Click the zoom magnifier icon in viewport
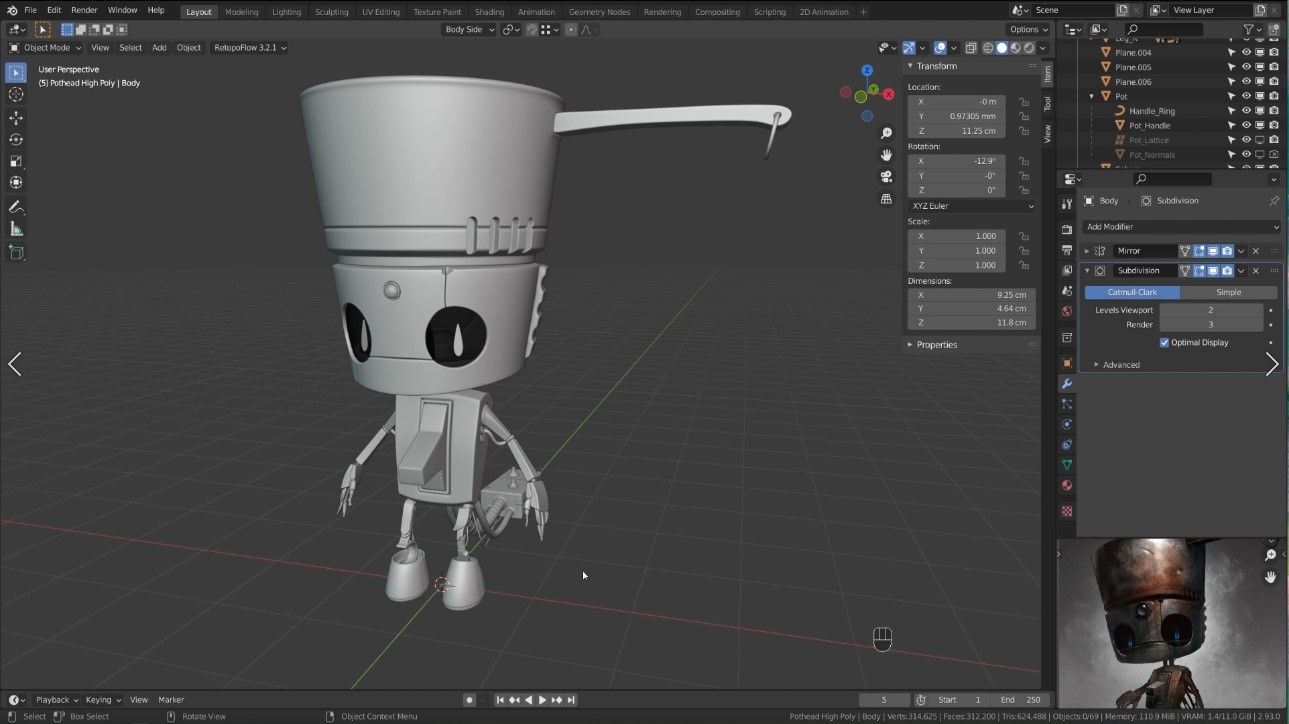This screenshot has width=1289, height=724. pyautogui.click(x=886, y=132)
